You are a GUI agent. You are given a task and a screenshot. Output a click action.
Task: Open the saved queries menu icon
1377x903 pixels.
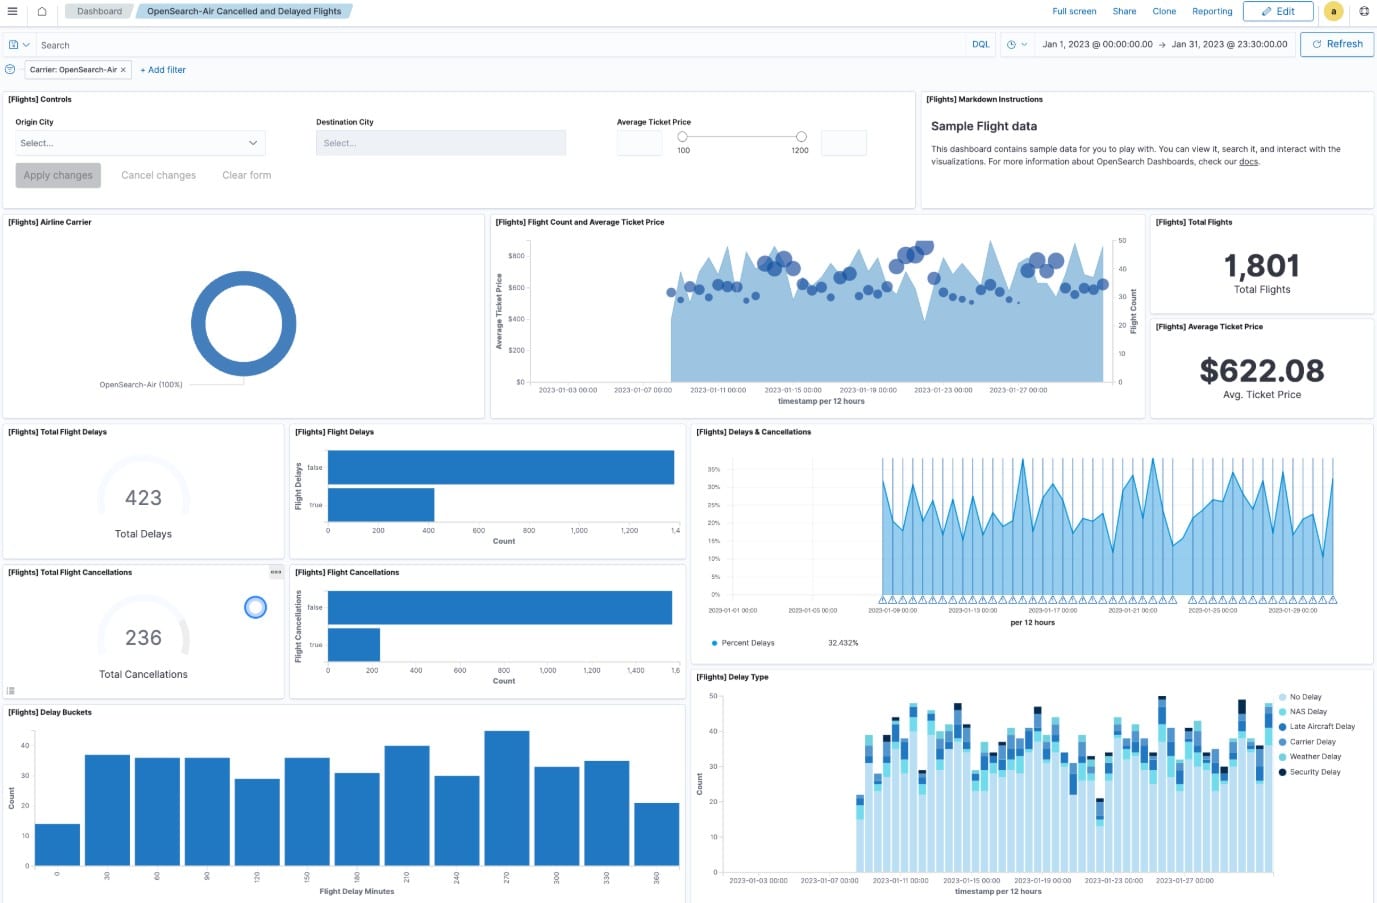(x=18, y=45)
